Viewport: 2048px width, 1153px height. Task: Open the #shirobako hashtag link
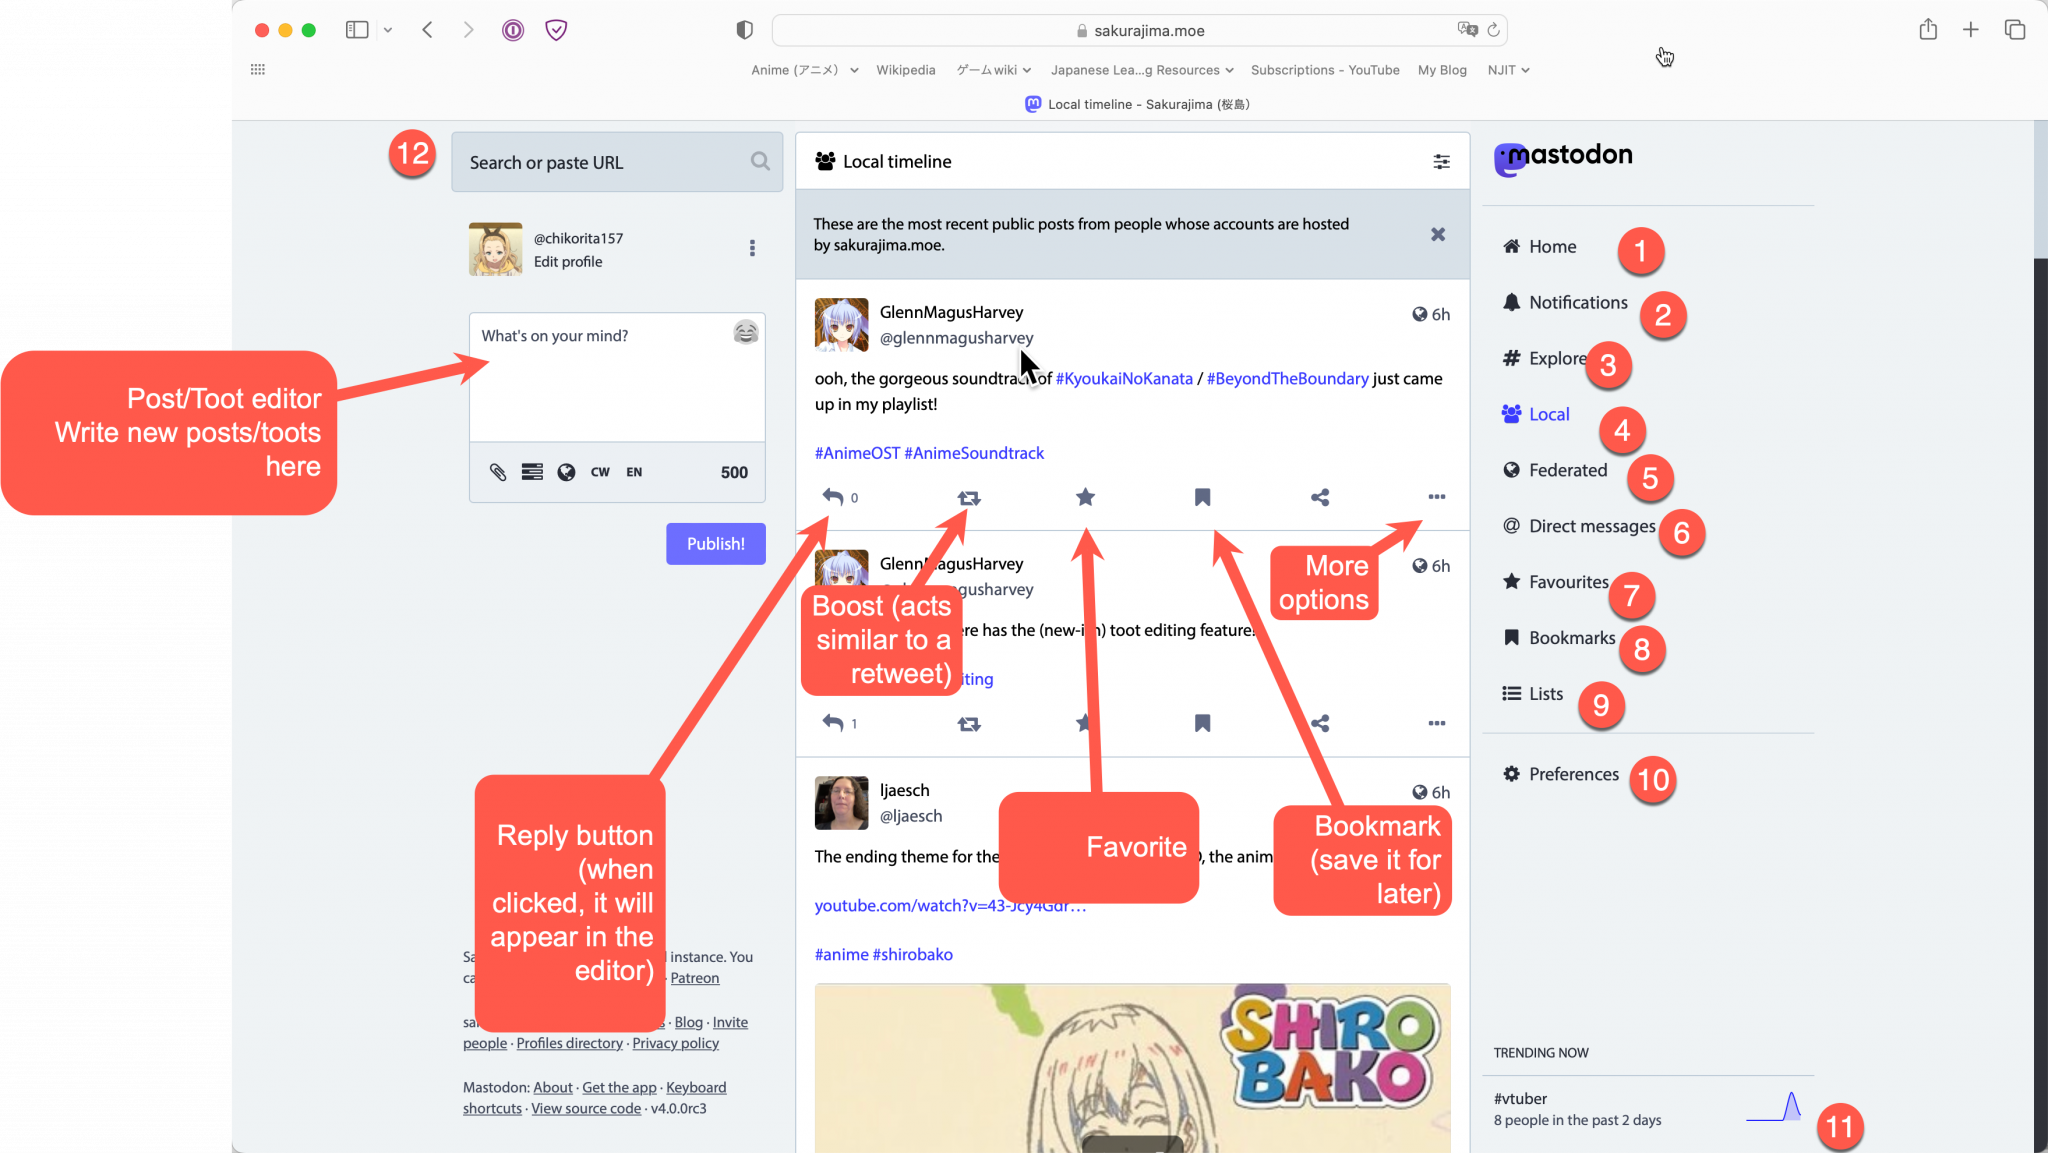pyautogui.click(x=911, y=954)
